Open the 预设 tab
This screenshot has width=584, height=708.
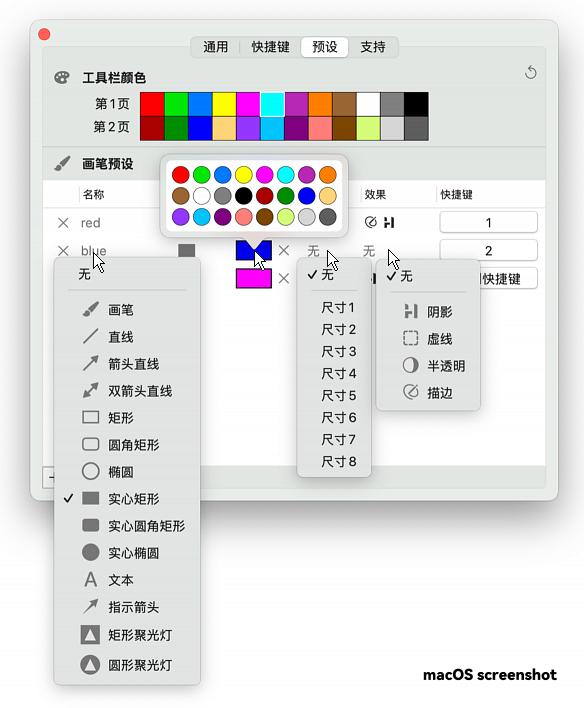[x=325, y=47]
